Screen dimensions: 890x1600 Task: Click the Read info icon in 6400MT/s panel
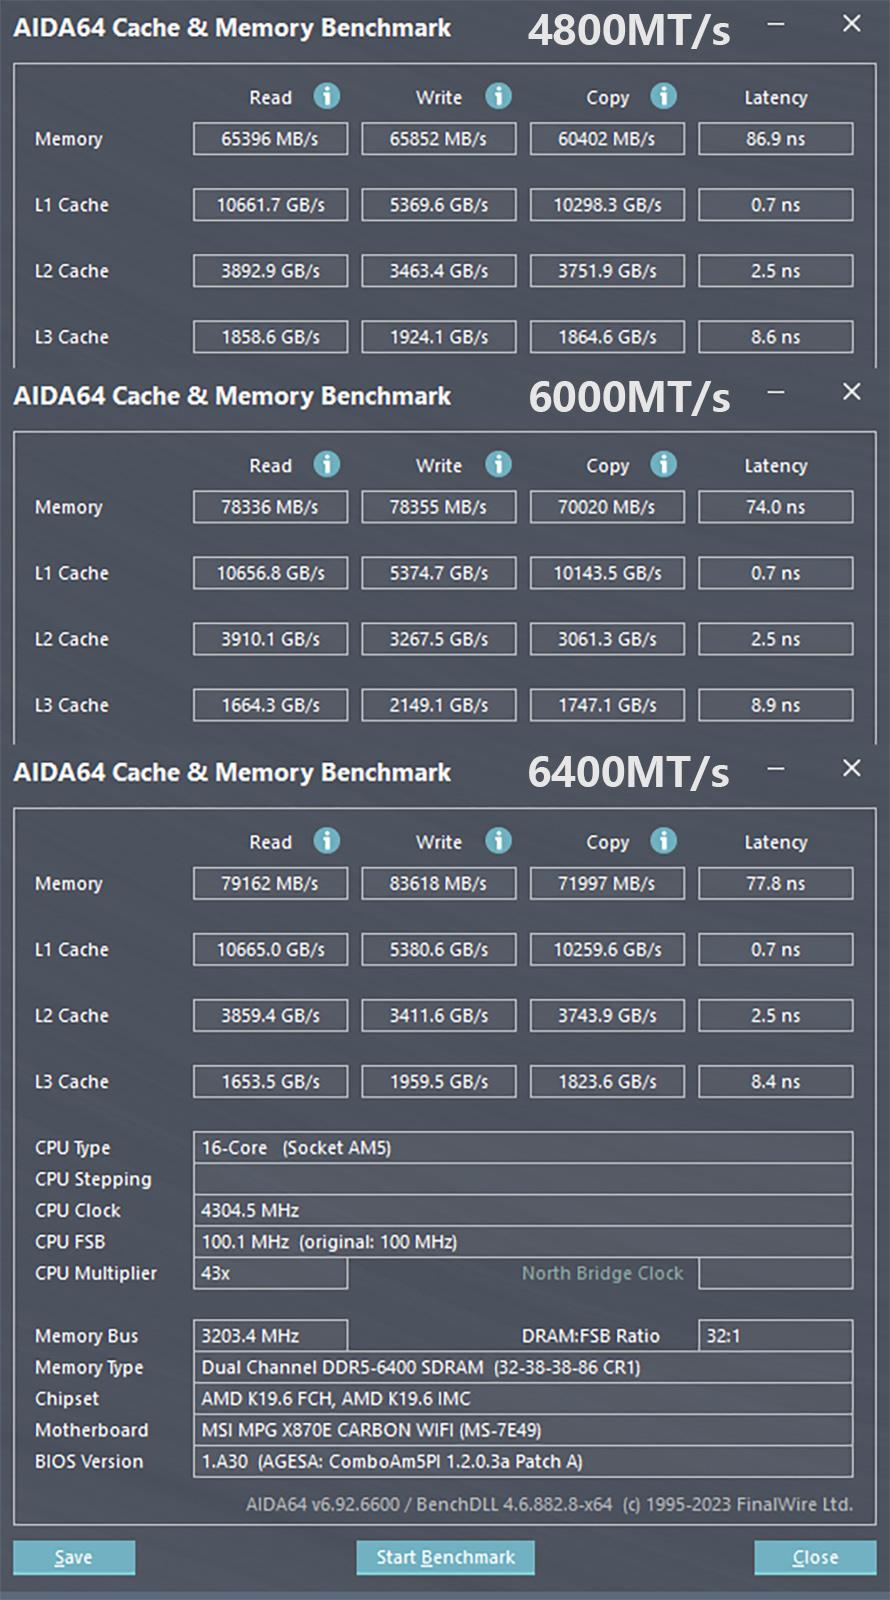[327, 841]
